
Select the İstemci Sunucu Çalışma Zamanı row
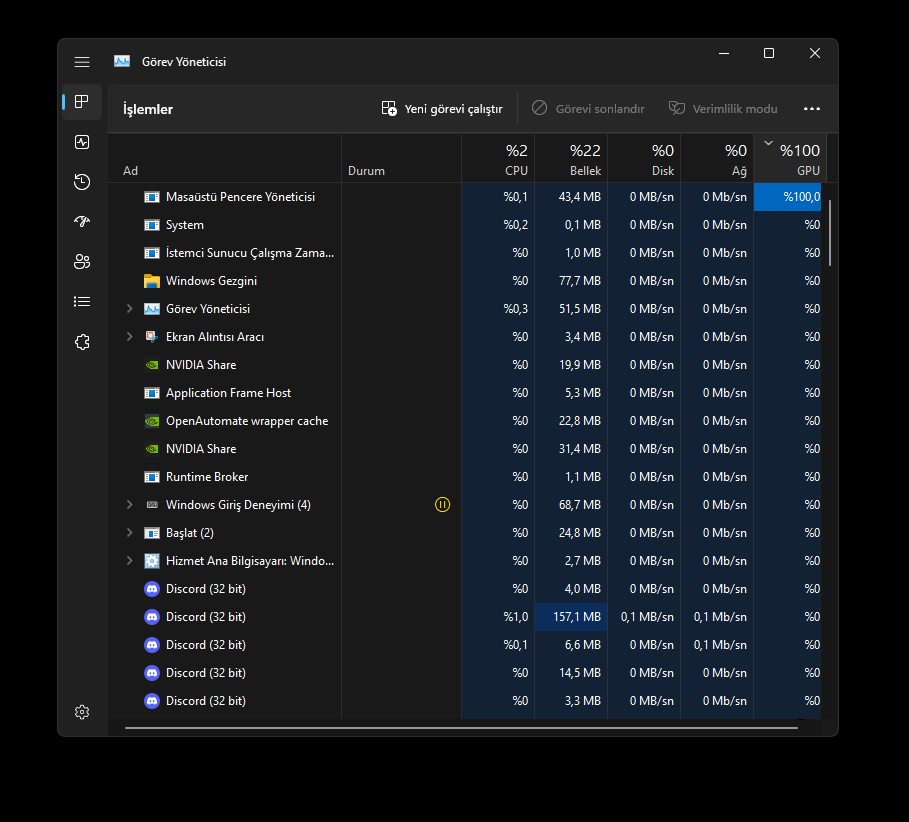coord(464,253)
